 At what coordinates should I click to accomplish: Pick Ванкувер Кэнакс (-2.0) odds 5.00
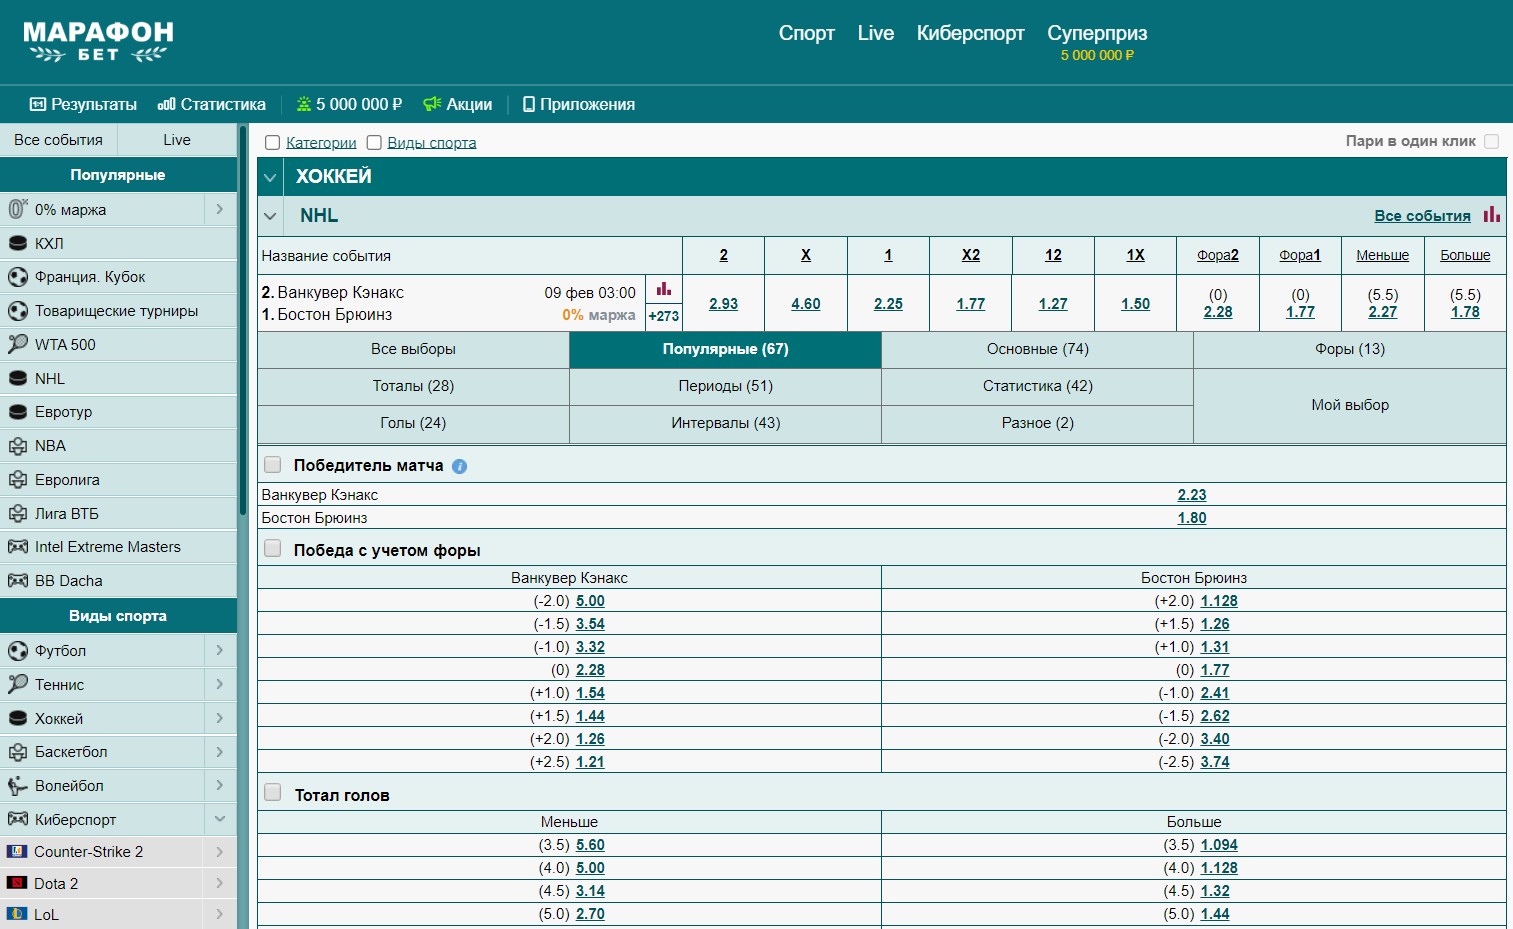coord(590,601)
